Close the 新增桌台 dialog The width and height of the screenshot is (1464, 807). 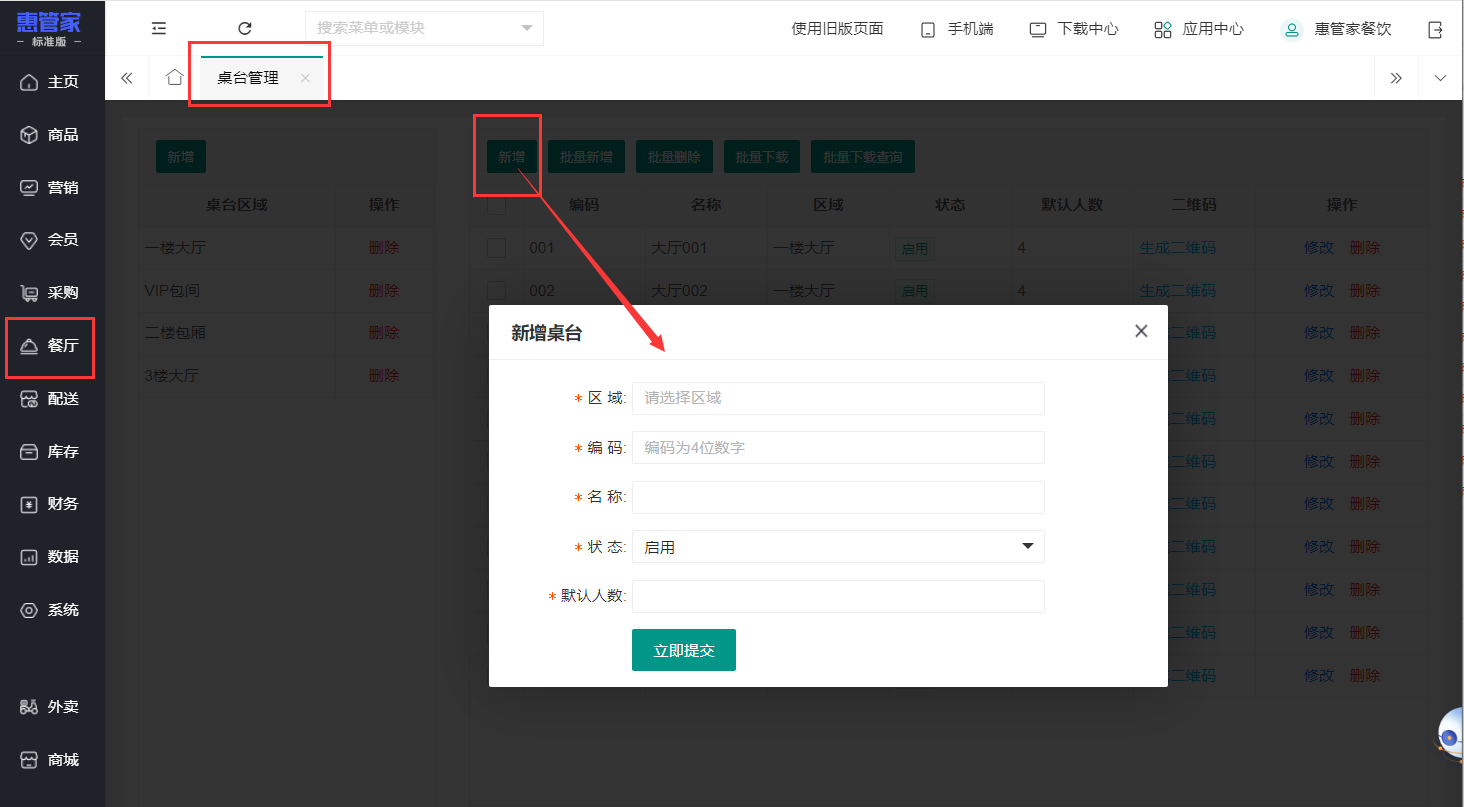[x=1141, y=331]
